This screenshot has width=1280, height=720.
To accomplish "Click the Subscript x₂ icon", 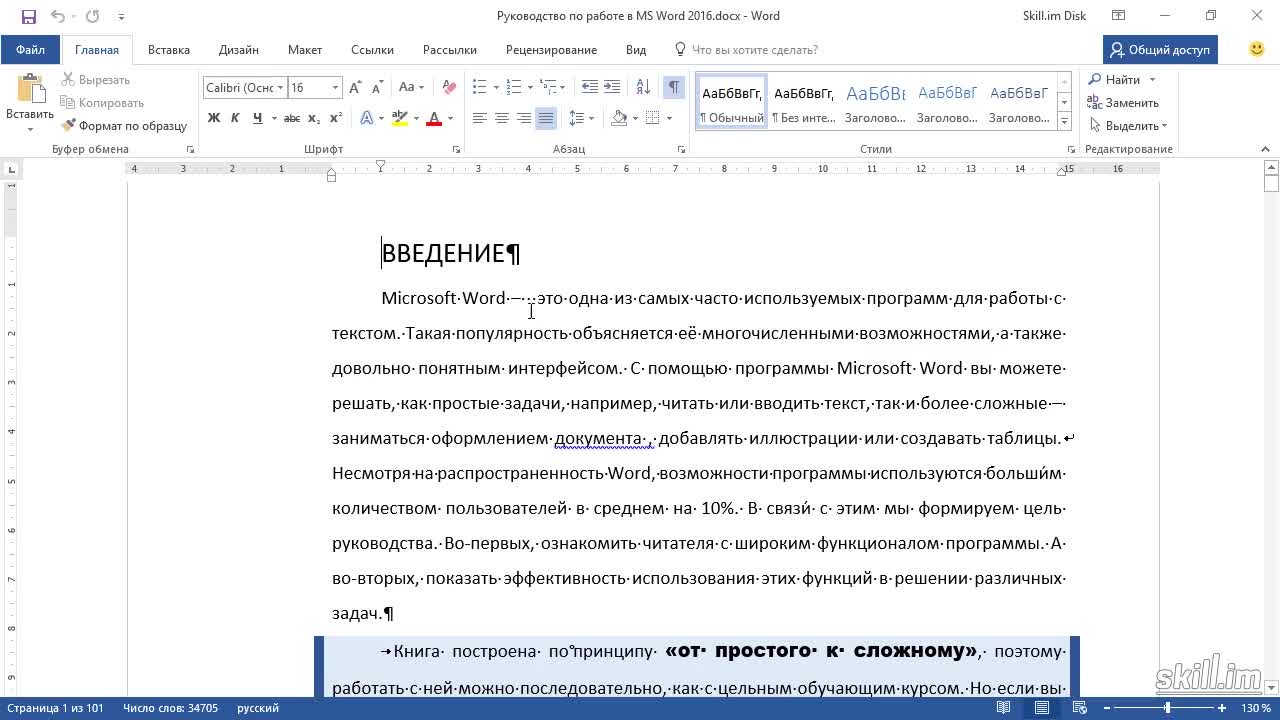I will click(x=314, y=118).
